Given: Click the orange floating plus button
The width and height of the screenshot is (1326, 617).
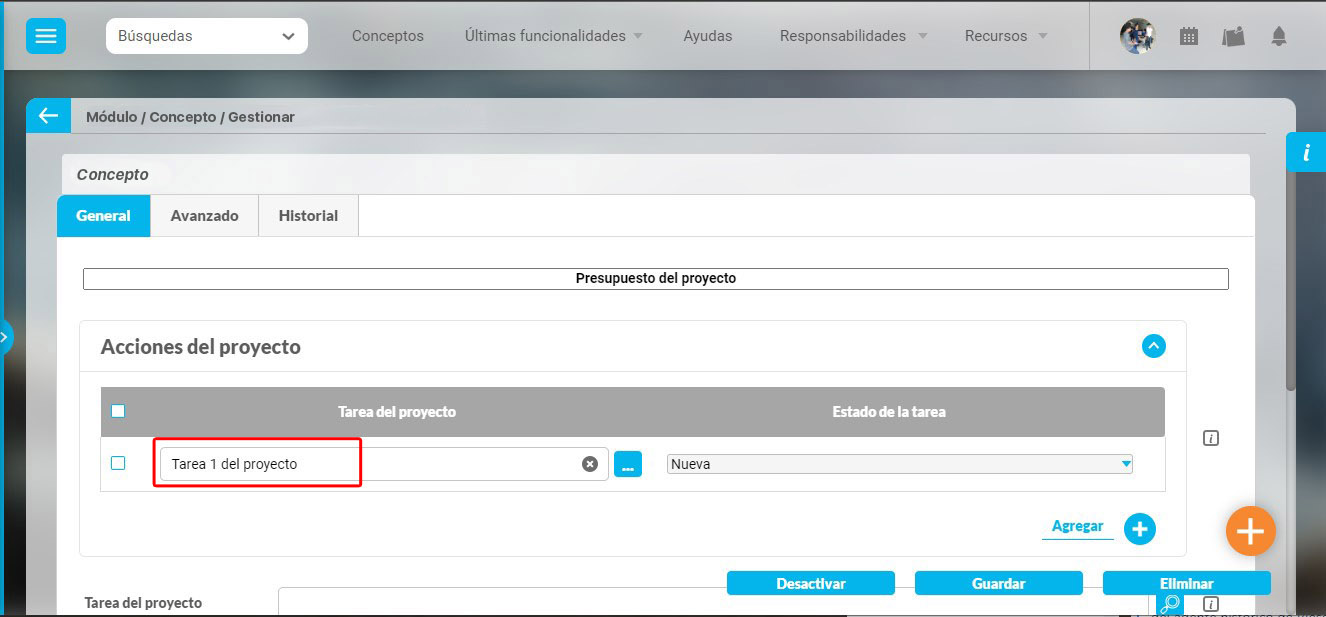Looking at the screenshot, I should click(x=1250, y=531).
